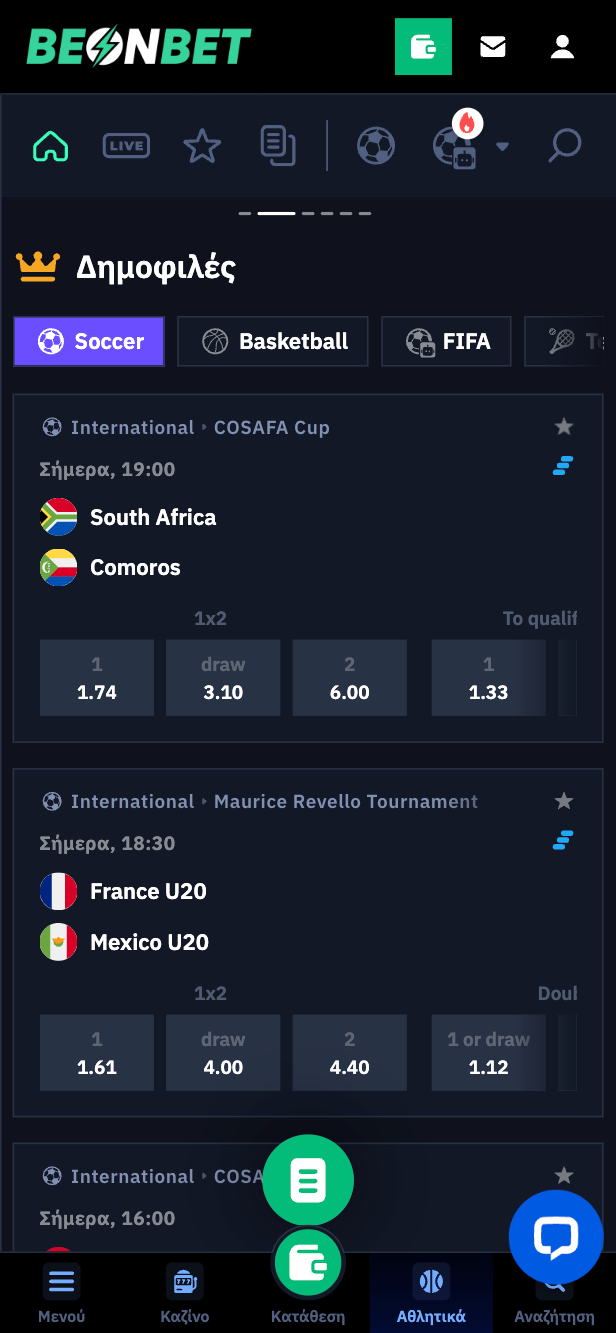Go to the sportsbook home icon
The image size is (616, 1333).
click(x=50, y=146)
